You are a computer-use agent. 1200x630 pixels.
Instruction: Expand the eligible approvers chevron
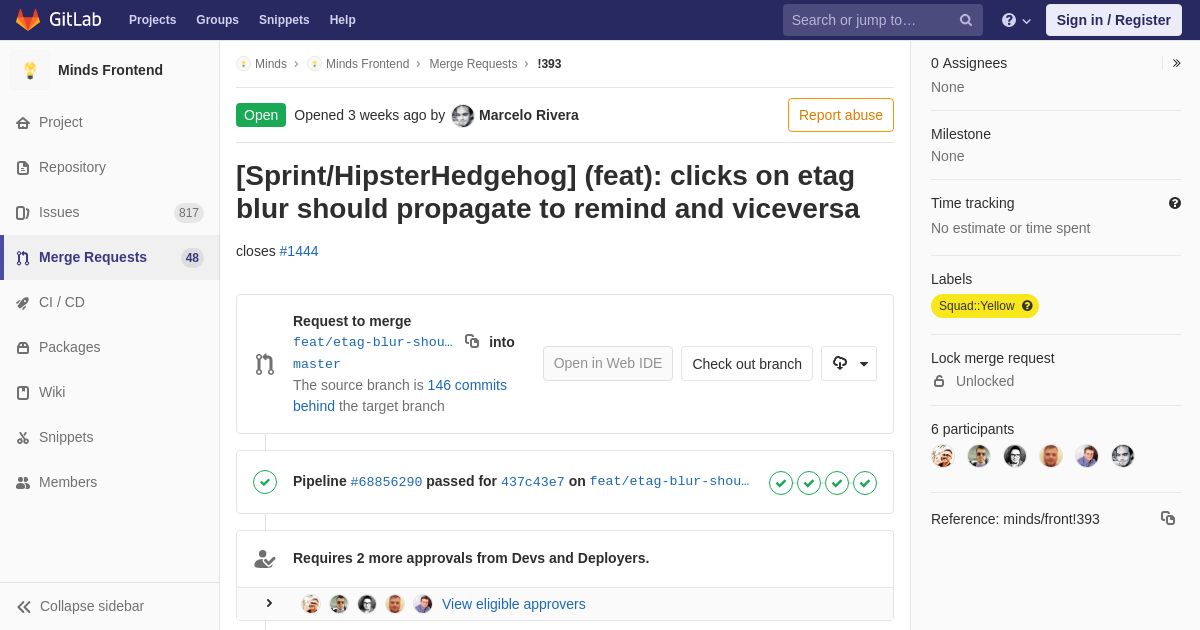(x=269, y=603)
